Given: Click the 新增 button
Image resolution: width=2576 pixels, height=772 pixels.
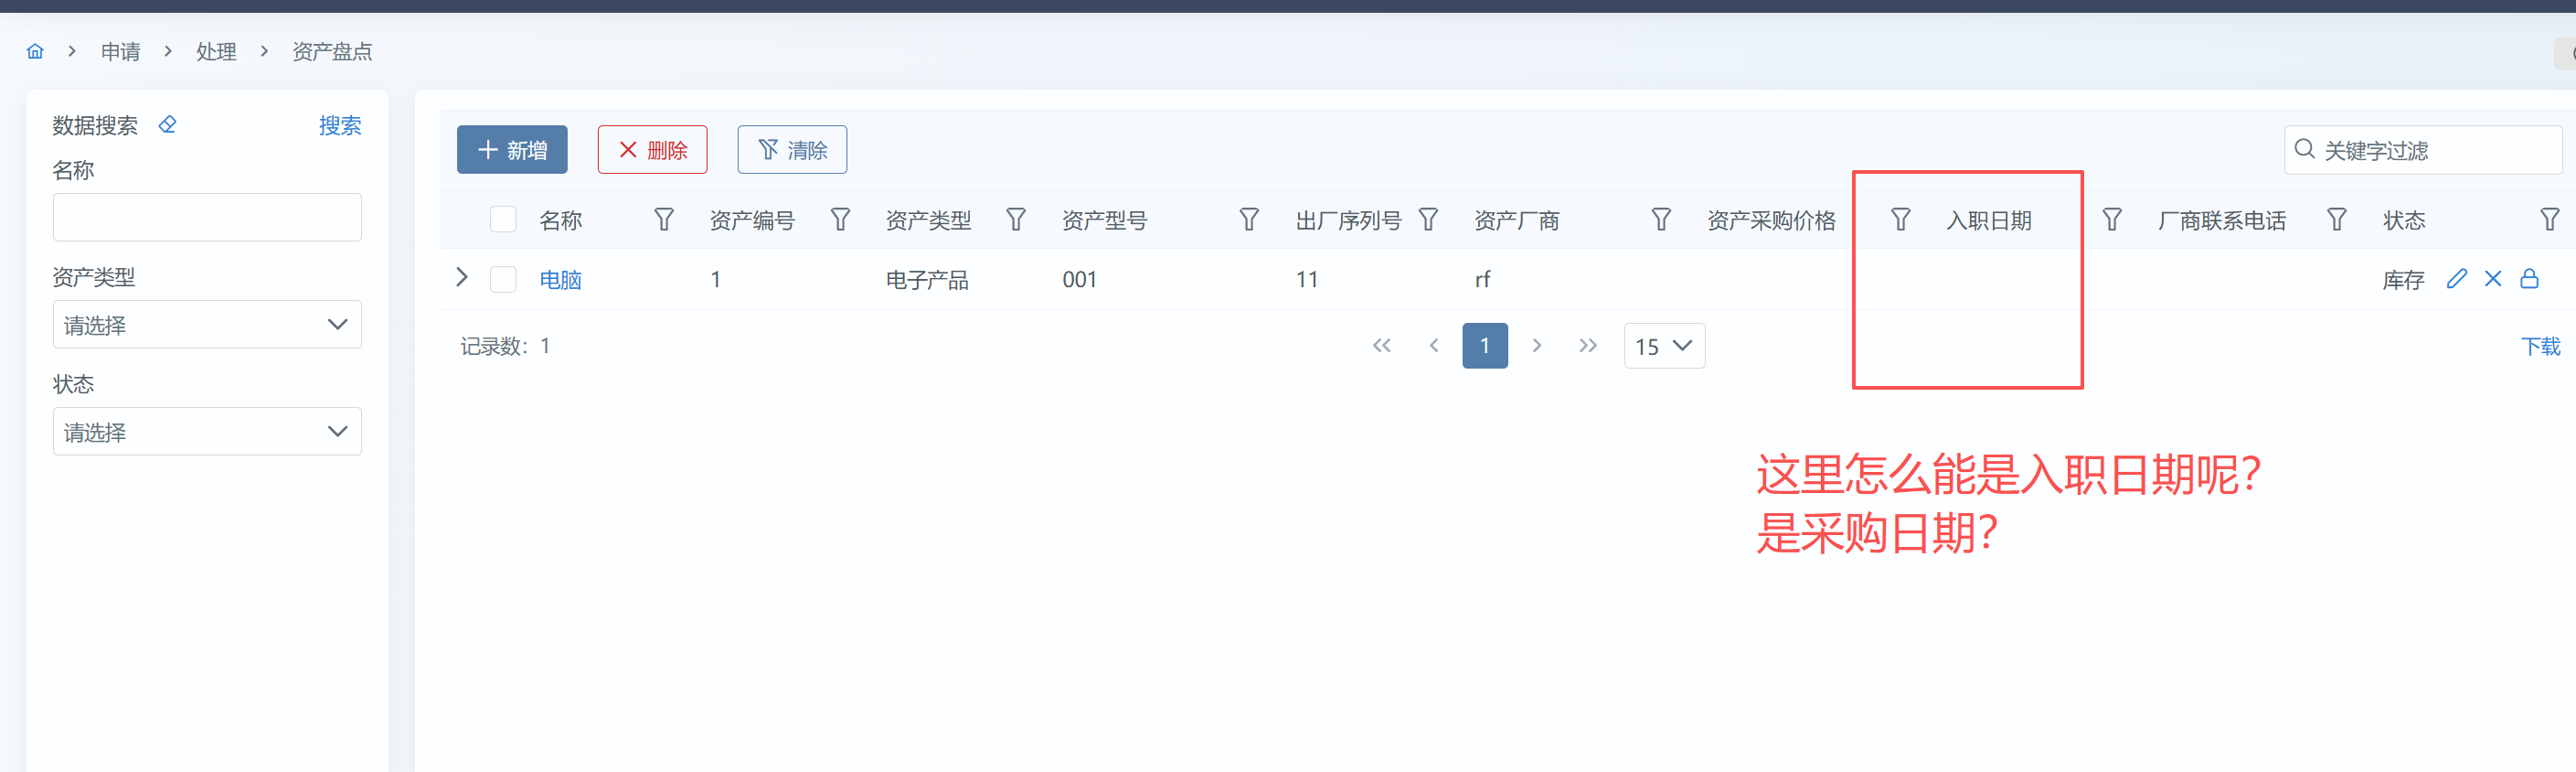Looking at the screenshot, I should [x=512, y=150].
